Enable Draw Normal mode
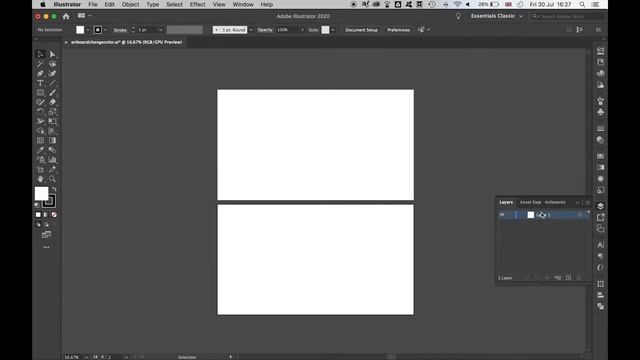 coord(38,224)
